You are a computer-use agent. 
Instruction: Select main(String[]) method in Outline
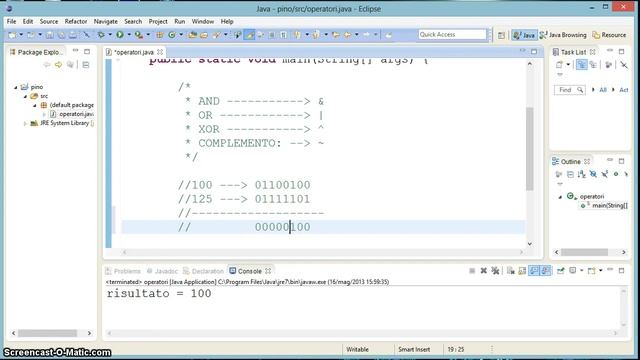610,206
